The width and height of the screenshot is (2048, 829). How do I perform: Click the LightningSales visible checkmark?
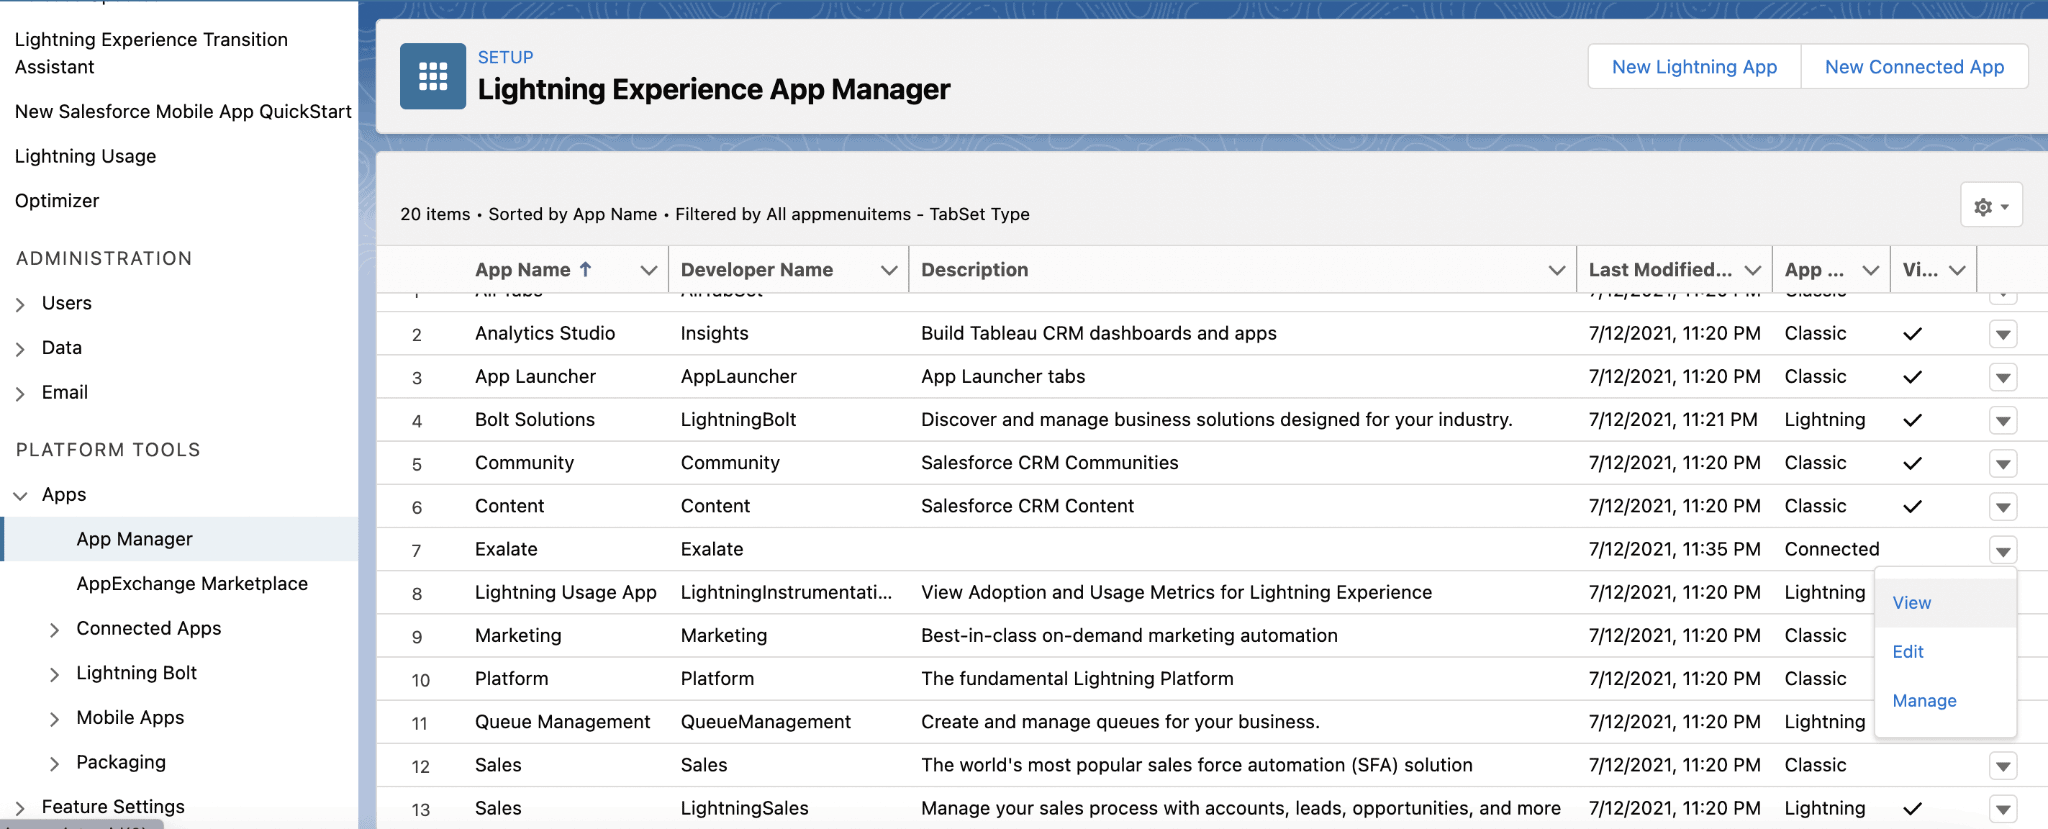[1912, 809]
